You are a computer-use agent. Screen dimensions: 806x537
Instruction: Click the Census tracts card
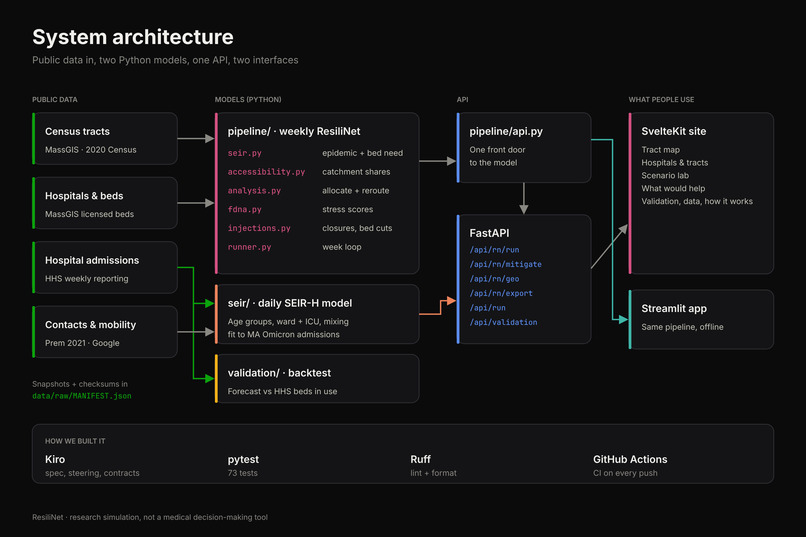(x=105, y=139)
